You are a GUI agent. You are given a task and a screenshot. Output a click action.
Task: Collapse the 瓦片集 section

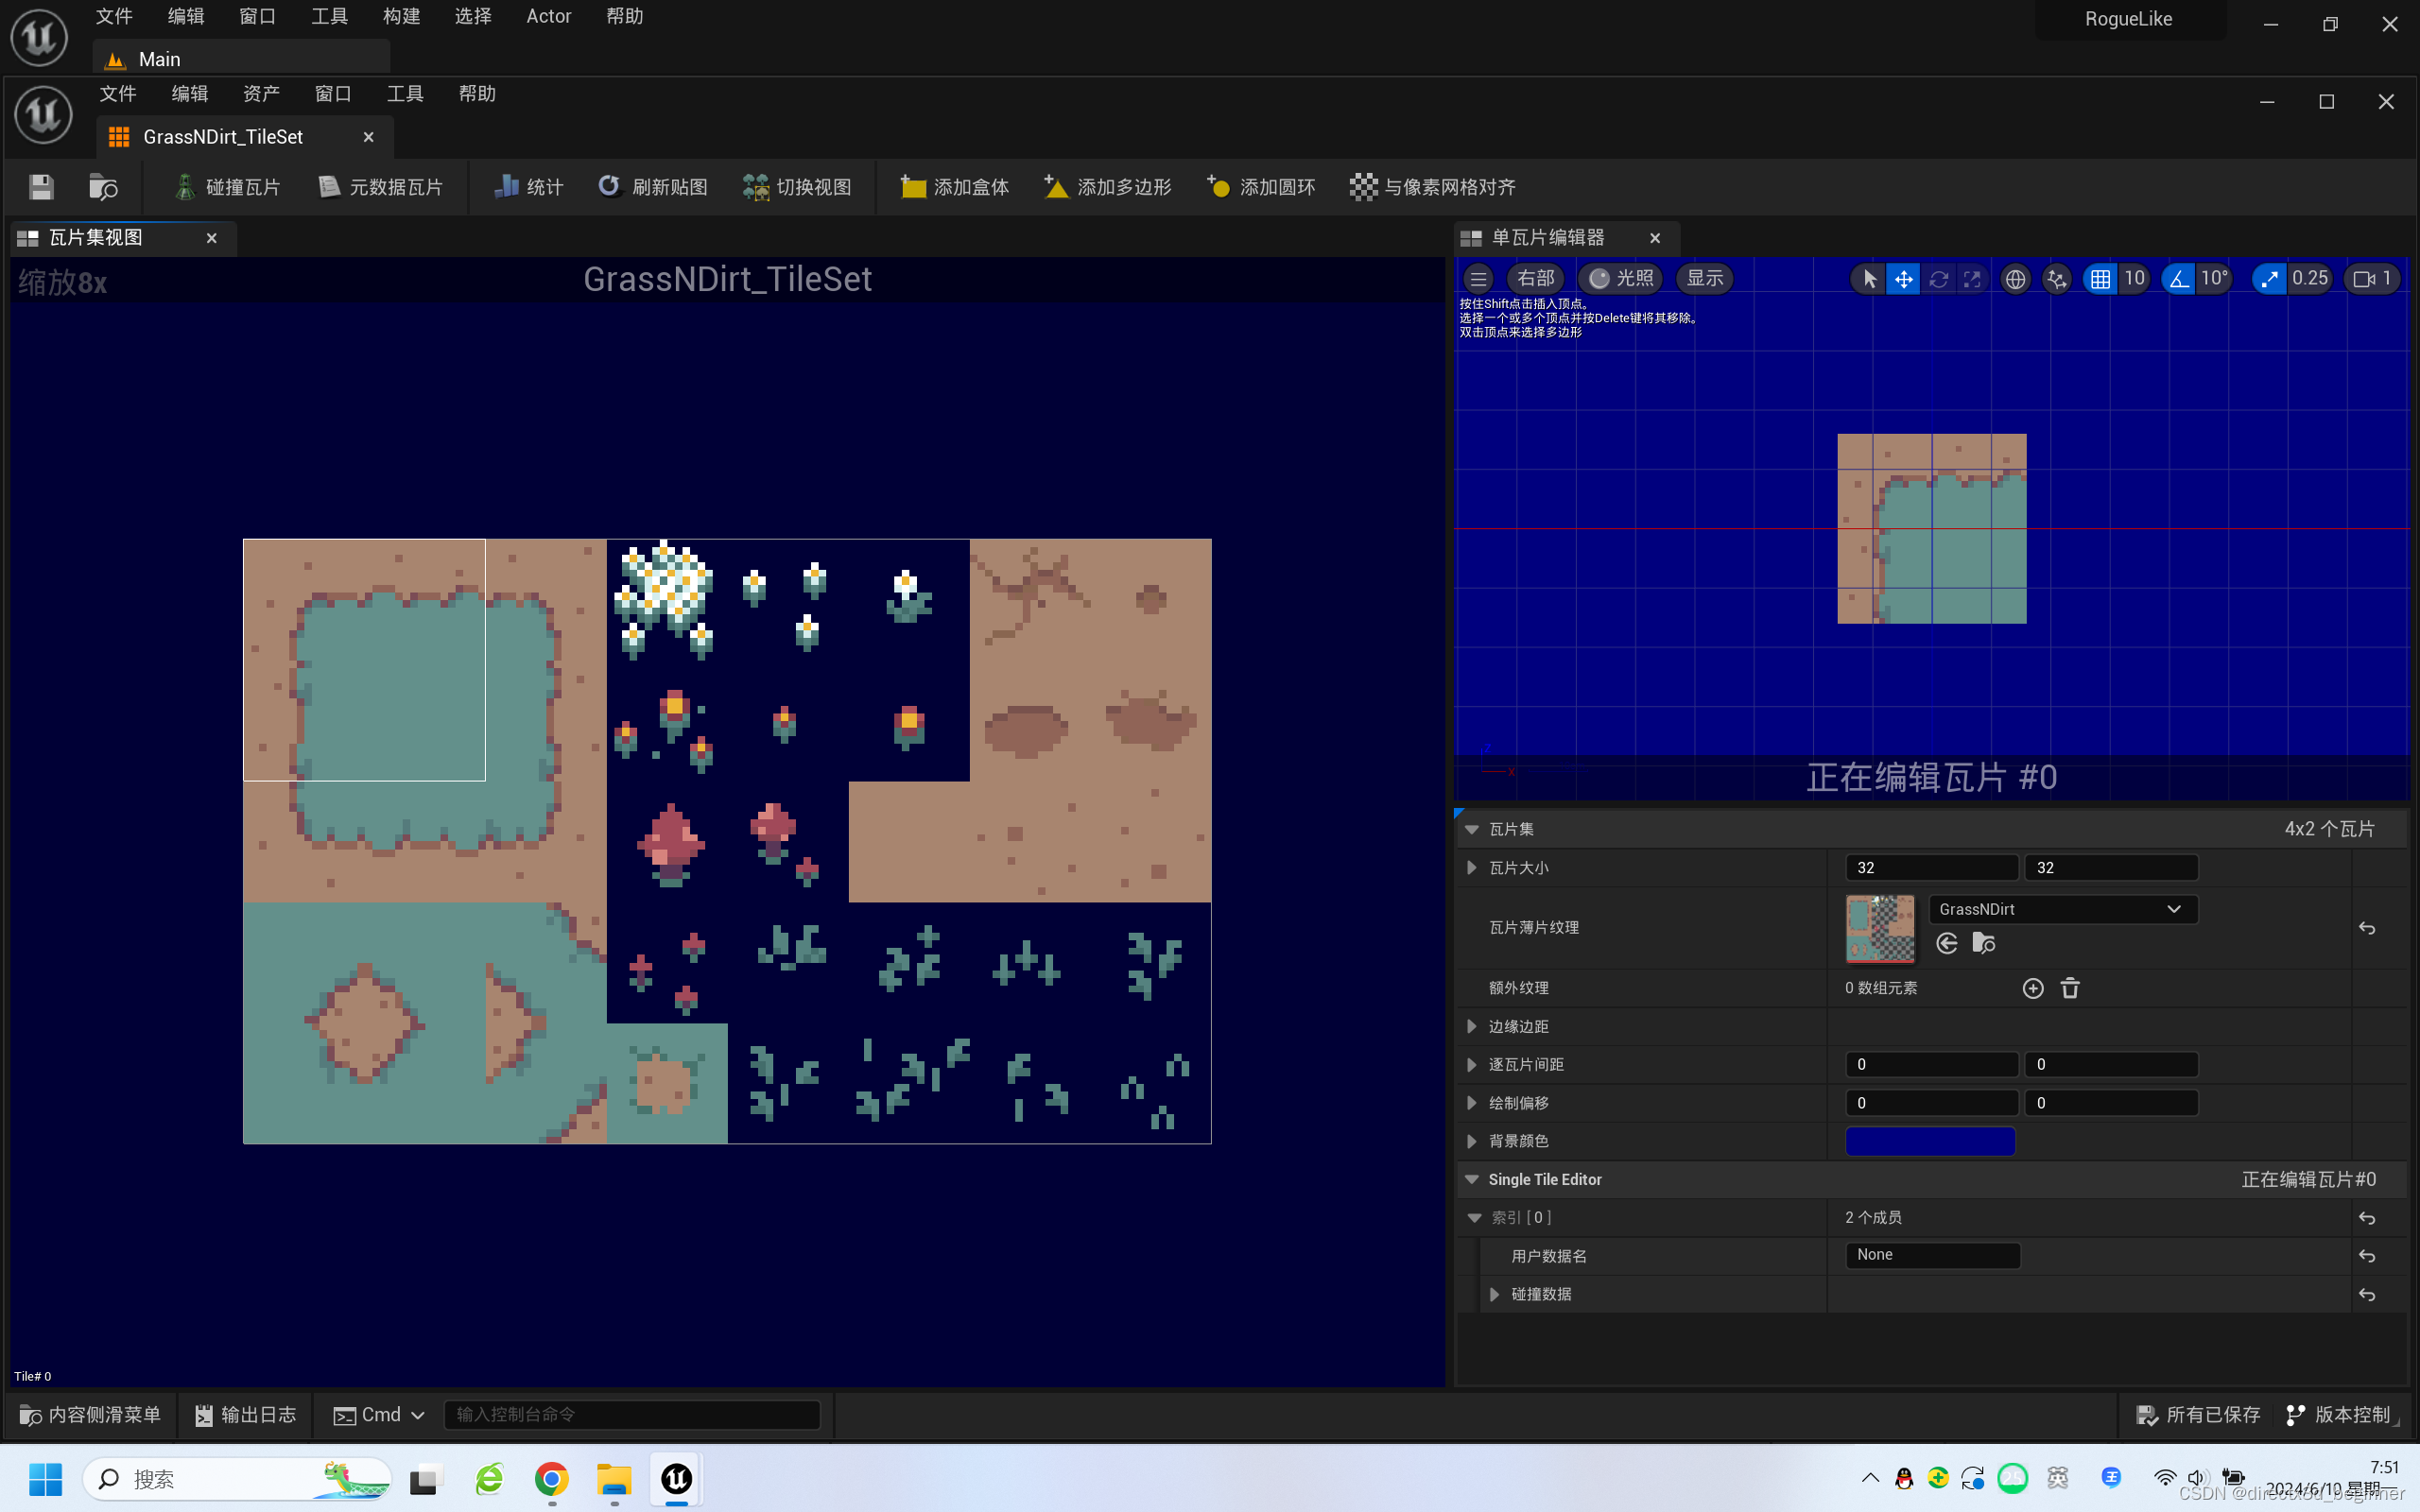[x=1472, y=829]
